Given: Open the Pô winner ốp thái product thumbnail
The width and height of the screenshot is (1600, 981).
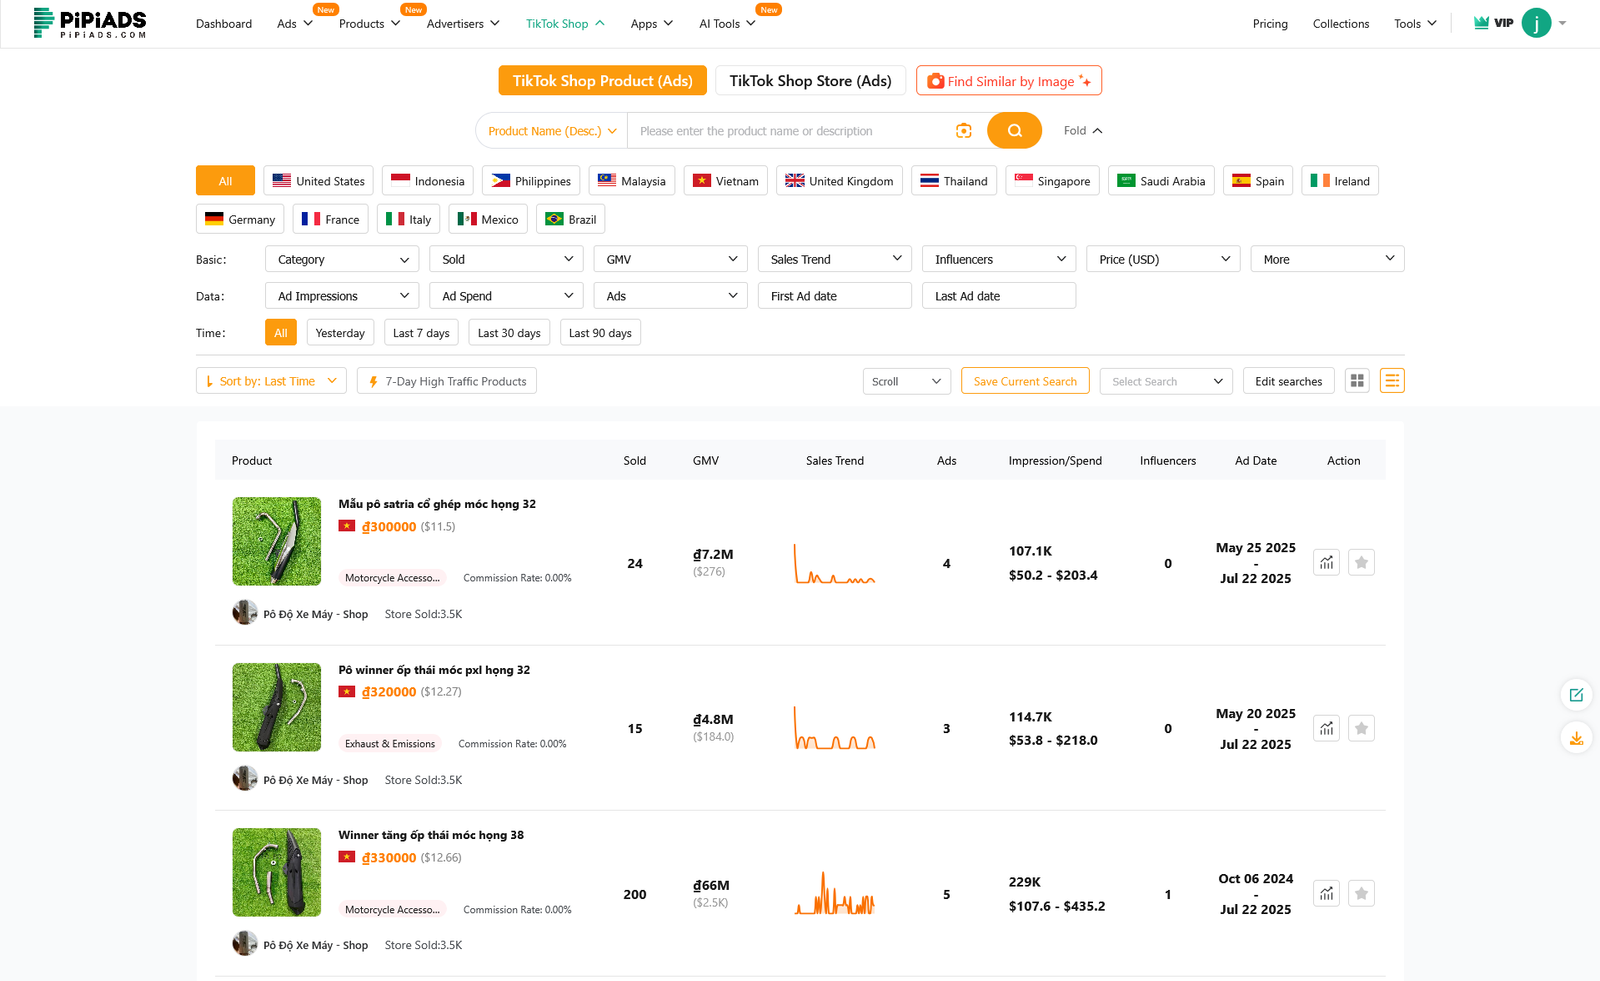Looking at the screenshot, I should [x=277, y=707].
